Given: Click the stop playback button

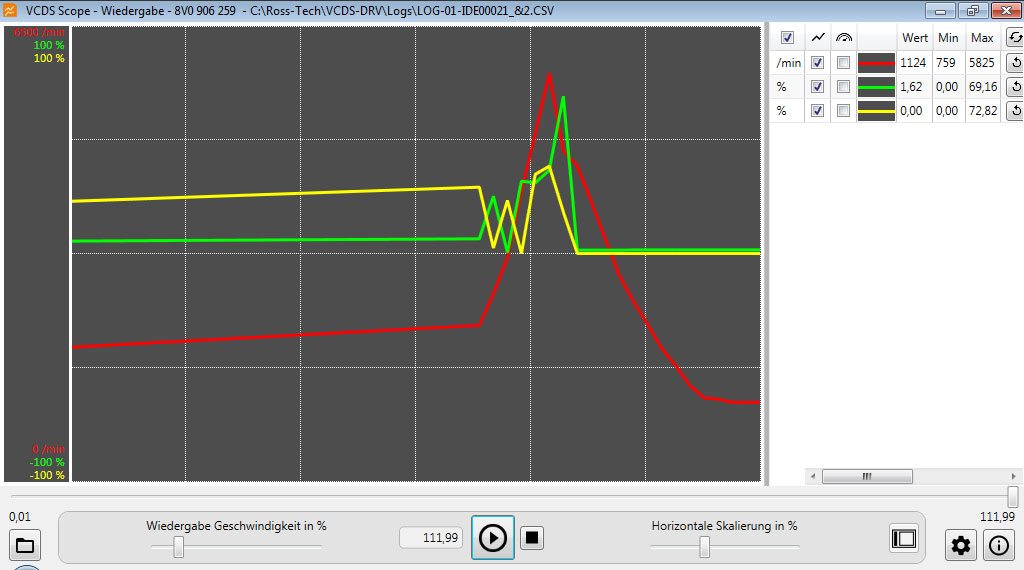Looking at the screenshot, I should coord(532,538).
